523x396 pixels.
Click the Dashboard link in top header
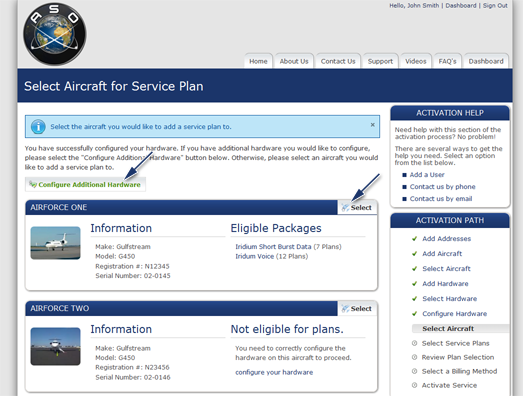461,6
